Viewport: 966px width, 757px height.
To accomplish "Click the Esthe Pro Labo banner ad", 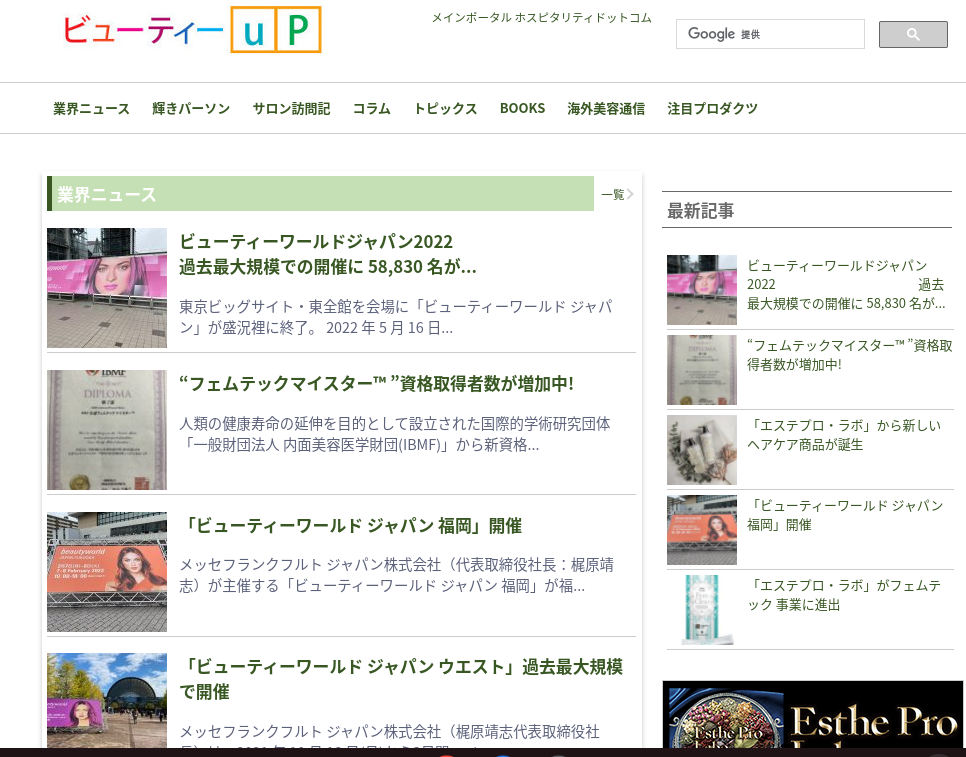I will coord(813,714).
